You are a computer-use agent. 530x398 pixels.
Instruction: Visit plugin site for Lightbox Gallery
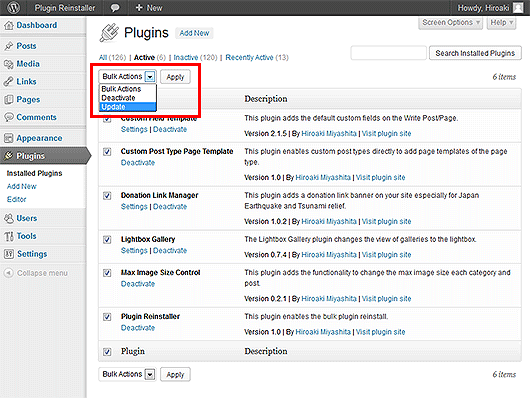(x=386, y=255)
